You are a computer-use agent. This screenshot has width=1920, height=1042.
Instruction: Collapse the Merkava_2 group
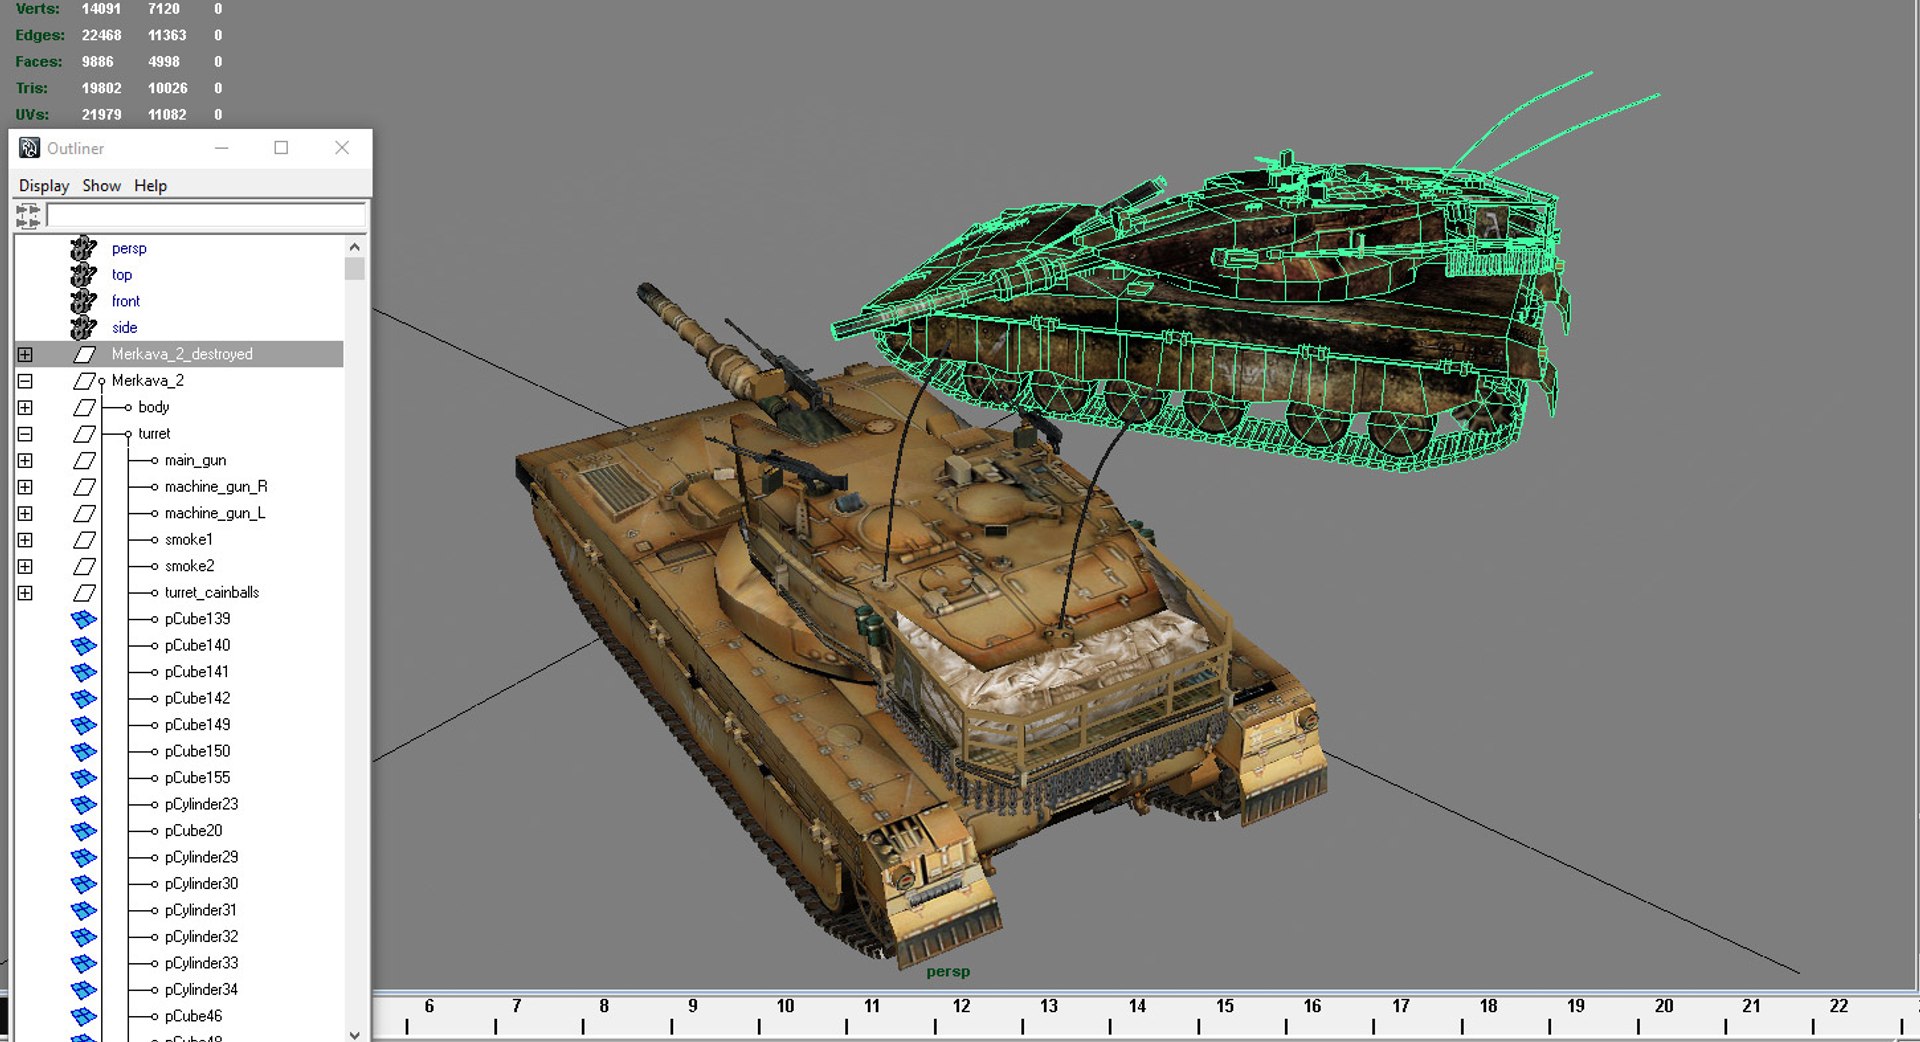tap(25, 381)
